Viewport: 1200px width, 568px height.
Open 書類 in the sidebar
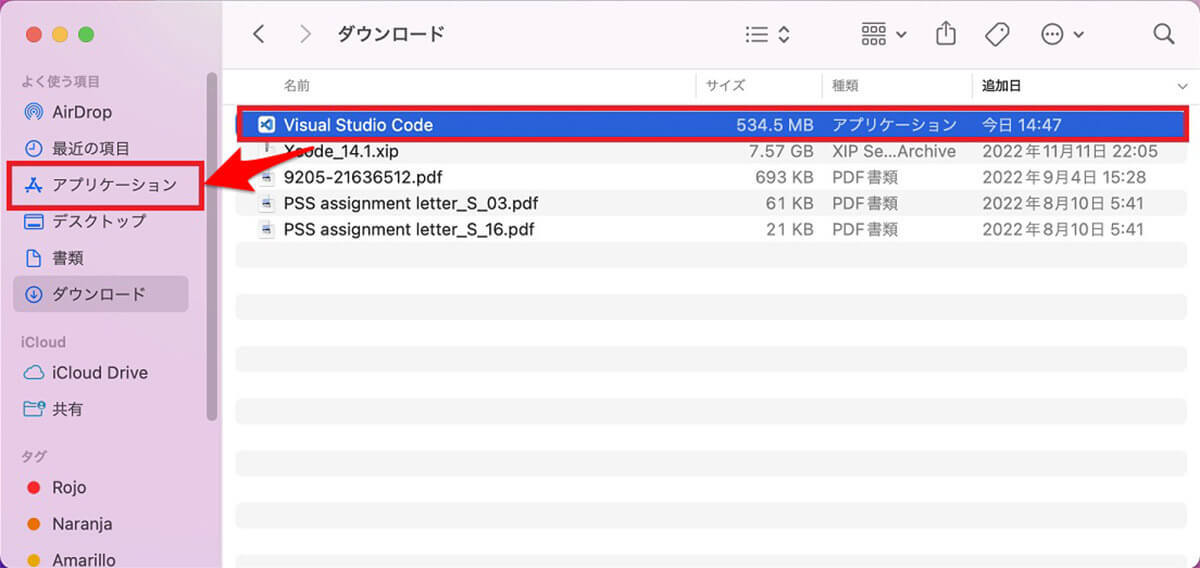coord(68,258)
